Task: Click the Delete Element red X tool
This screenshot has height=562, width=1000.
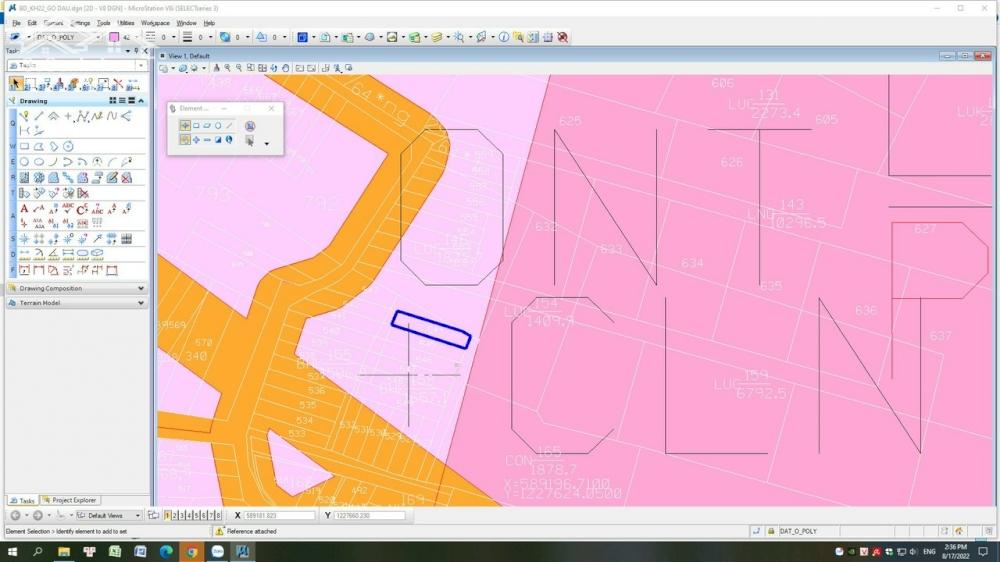Action: tap(118, 84)
